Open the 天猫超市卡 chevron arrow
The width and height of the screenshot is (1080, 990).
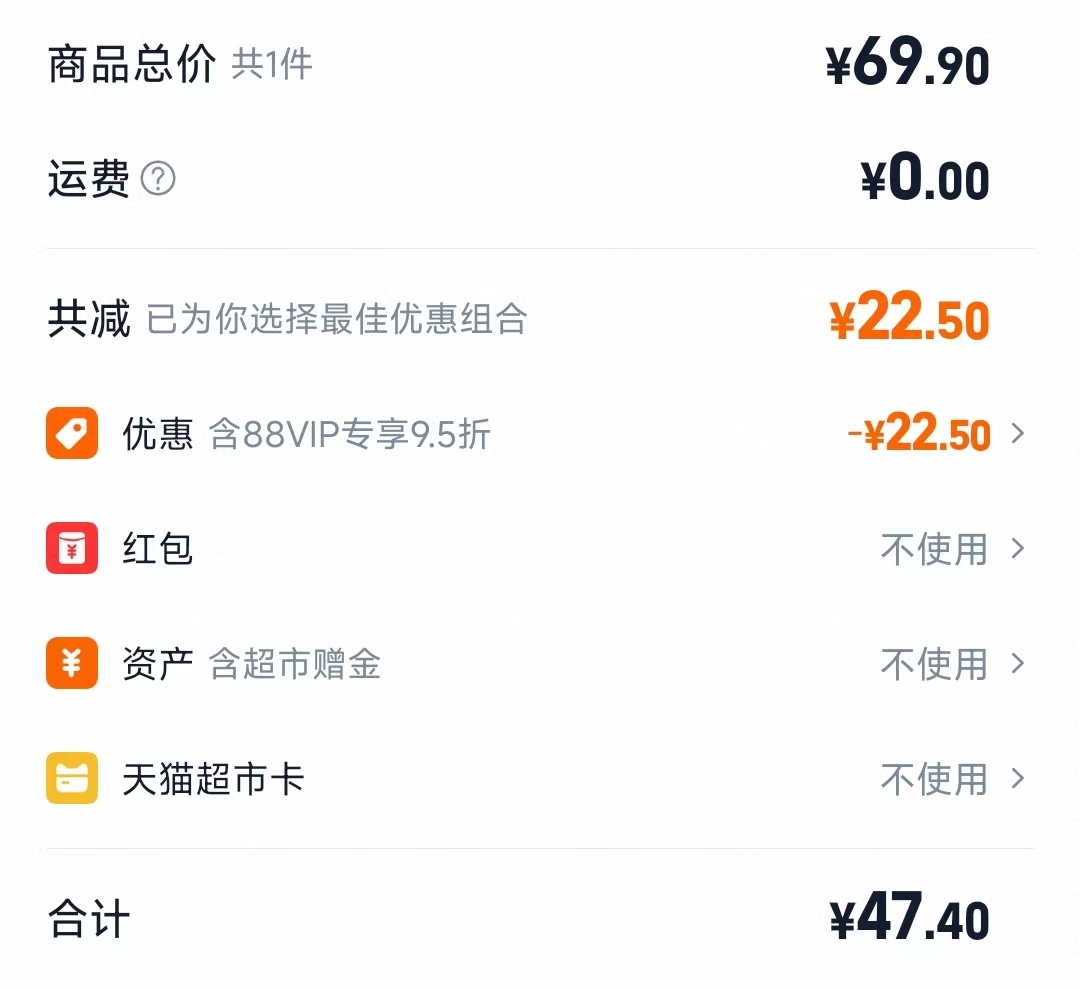[1018, 778]
